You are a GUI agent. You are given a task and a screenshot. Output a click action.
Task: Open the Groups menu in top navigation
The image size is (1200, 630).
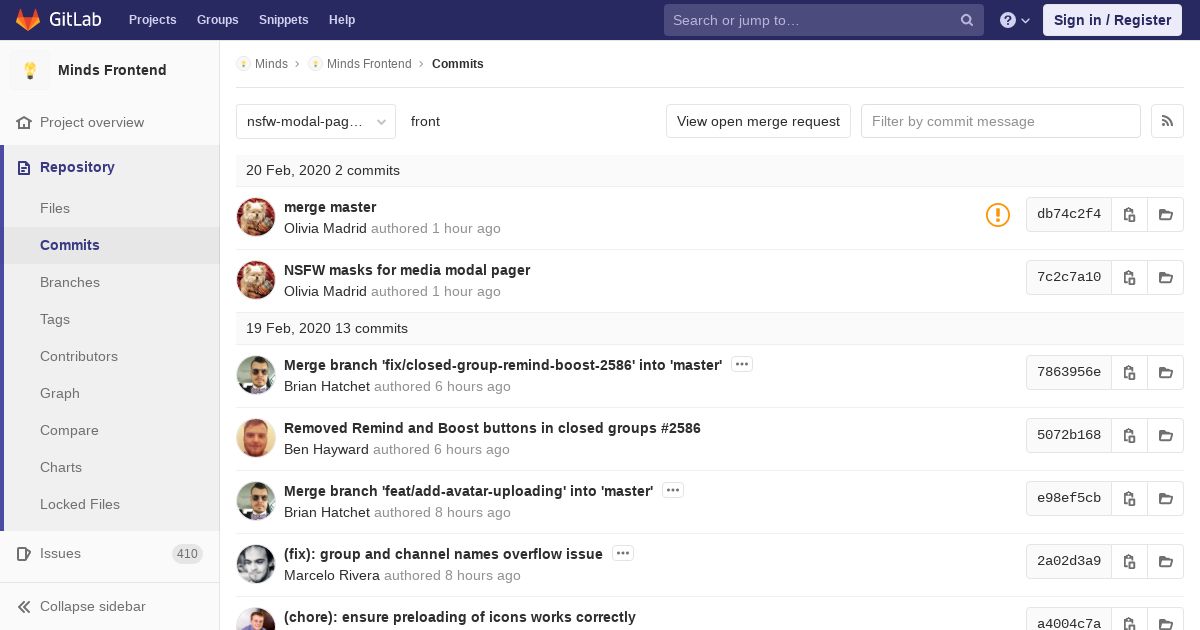click(x=217, y=20)
